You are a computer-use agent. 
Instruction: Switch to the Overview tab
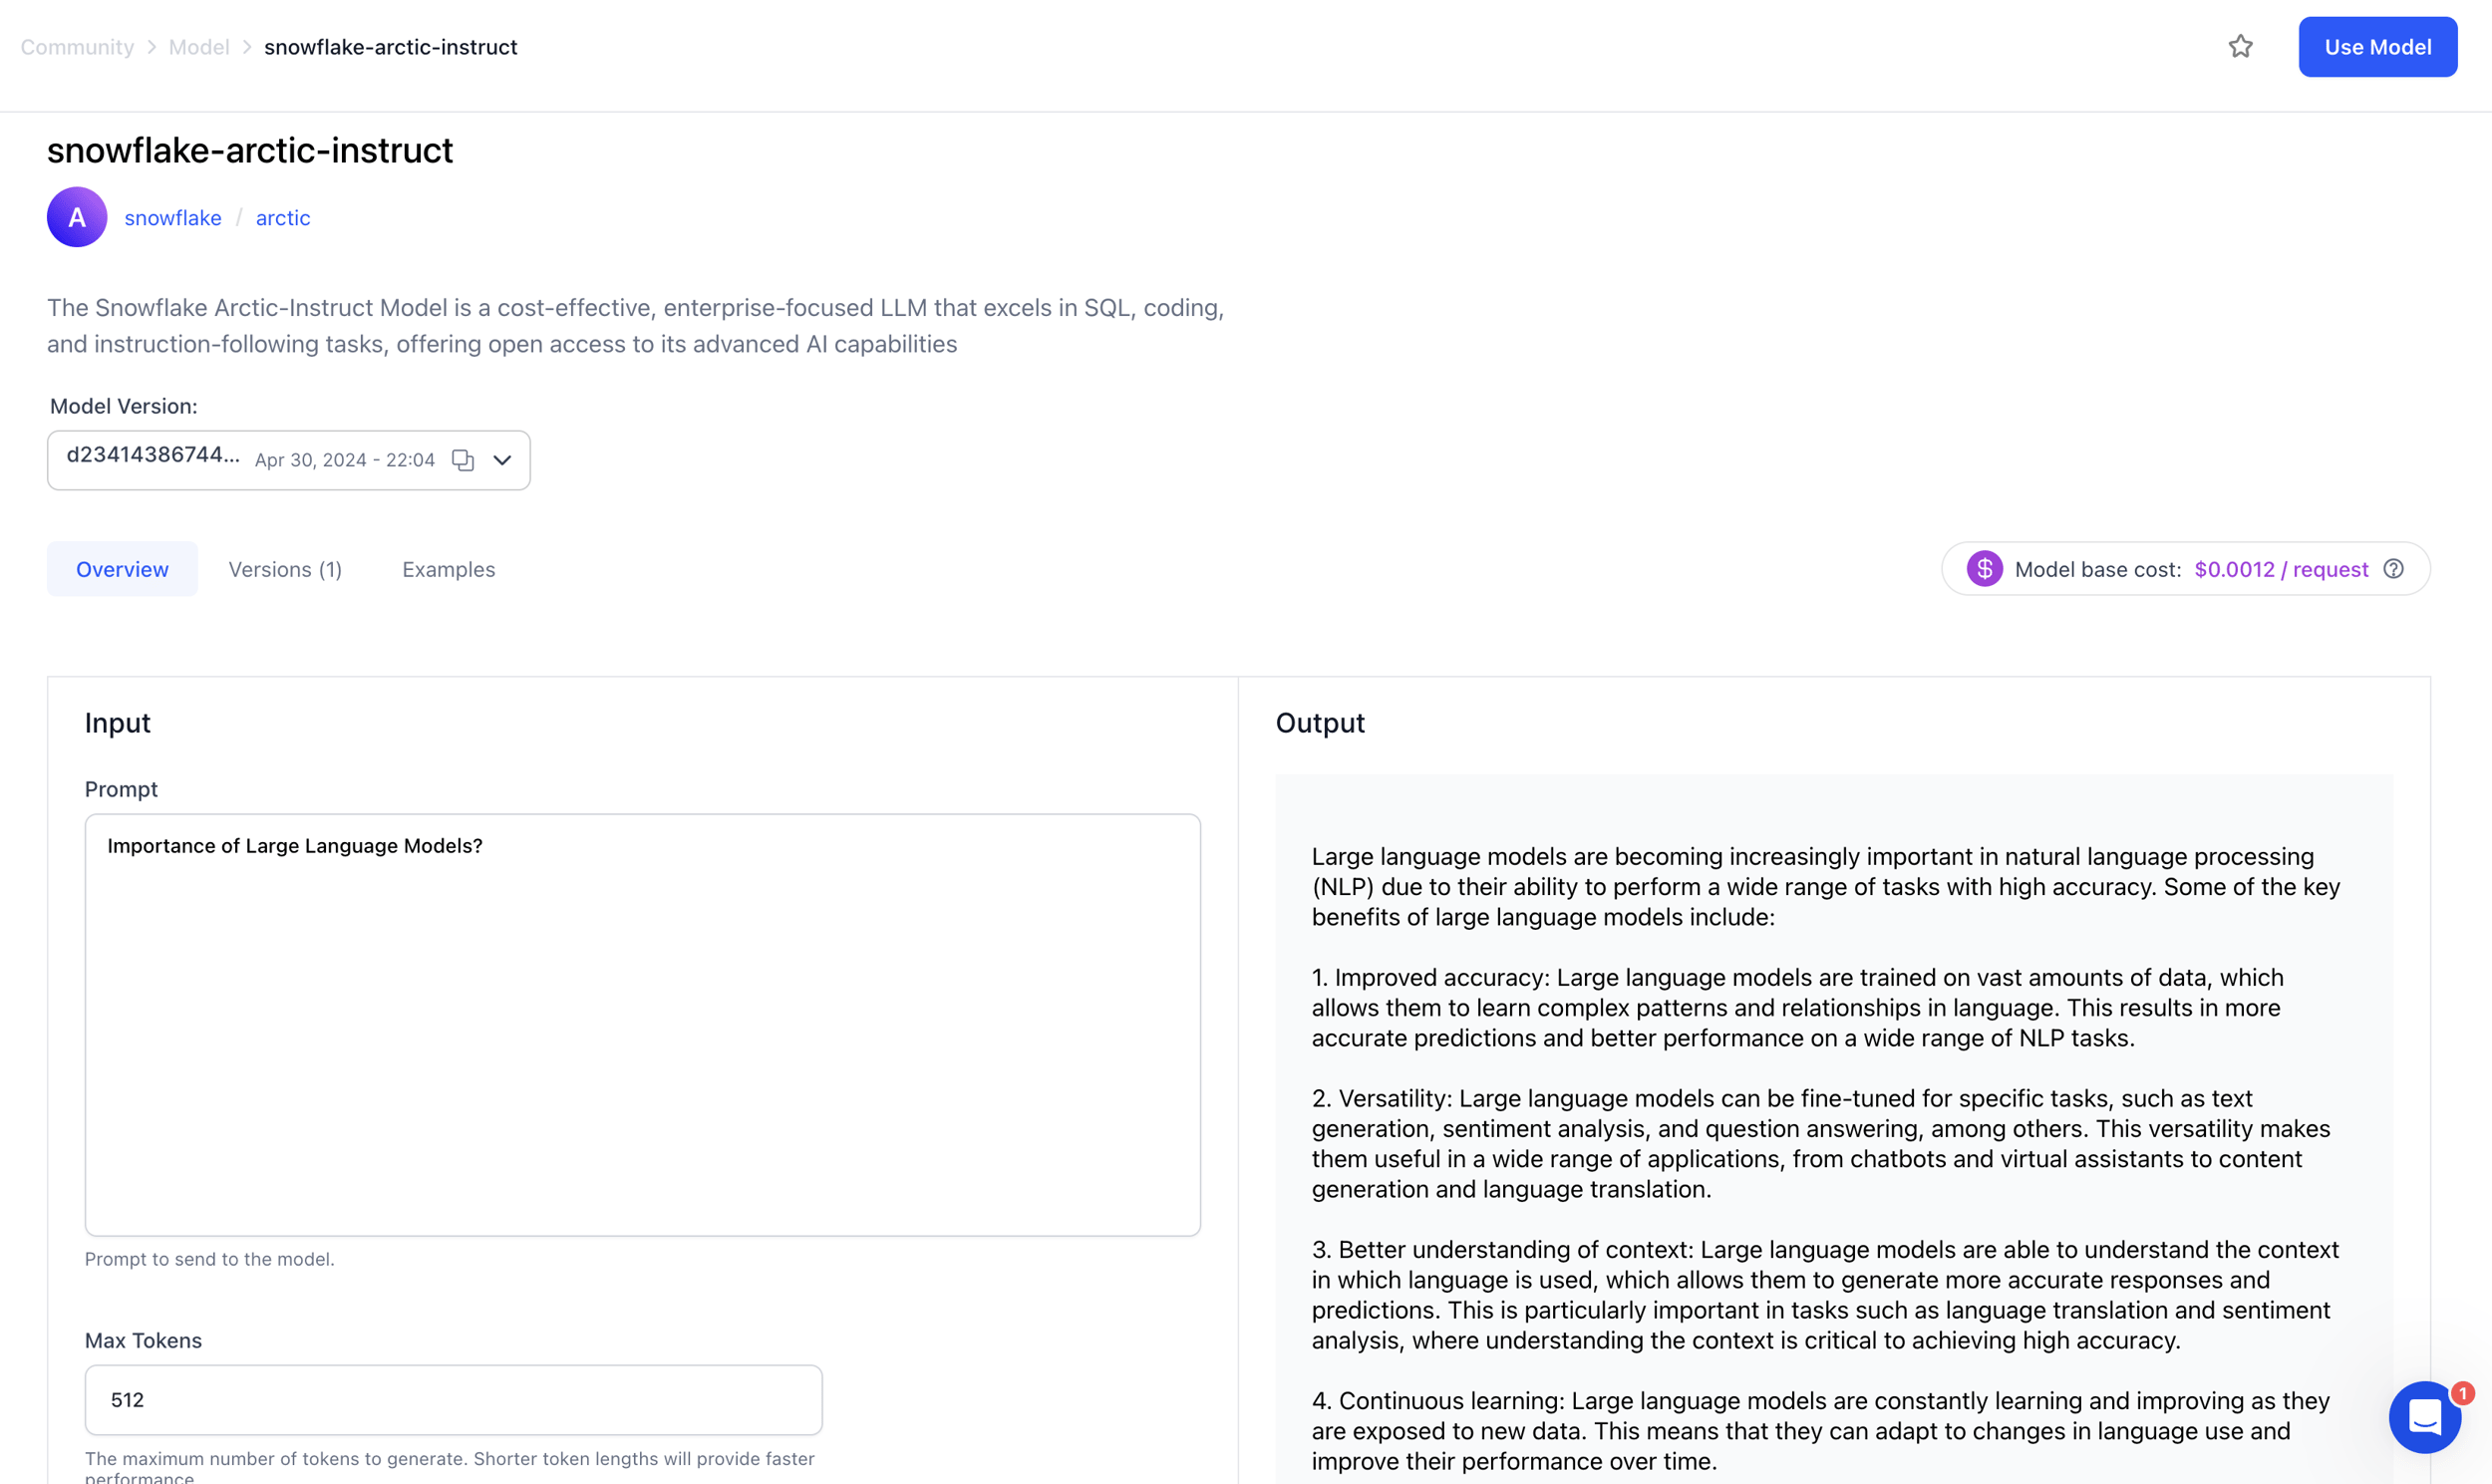[x=122, y=569]
